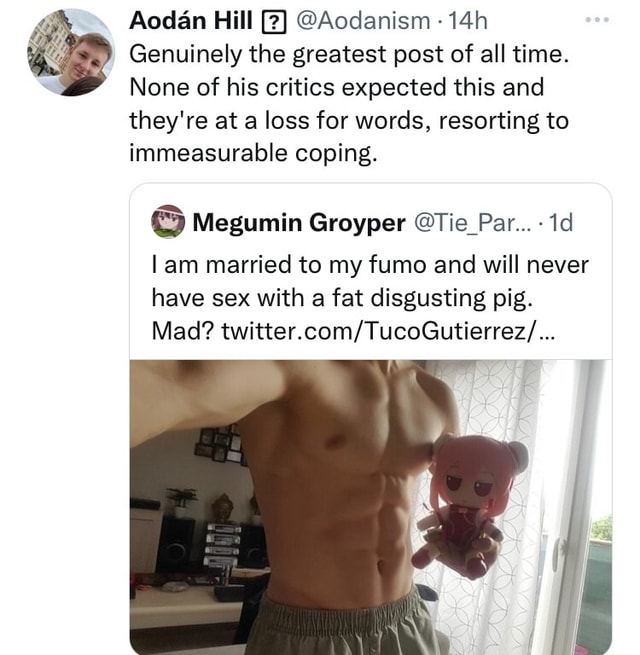Screen dimensions: 640x655
Task: Click the 14h timestamp
Action: click(467, 20)
